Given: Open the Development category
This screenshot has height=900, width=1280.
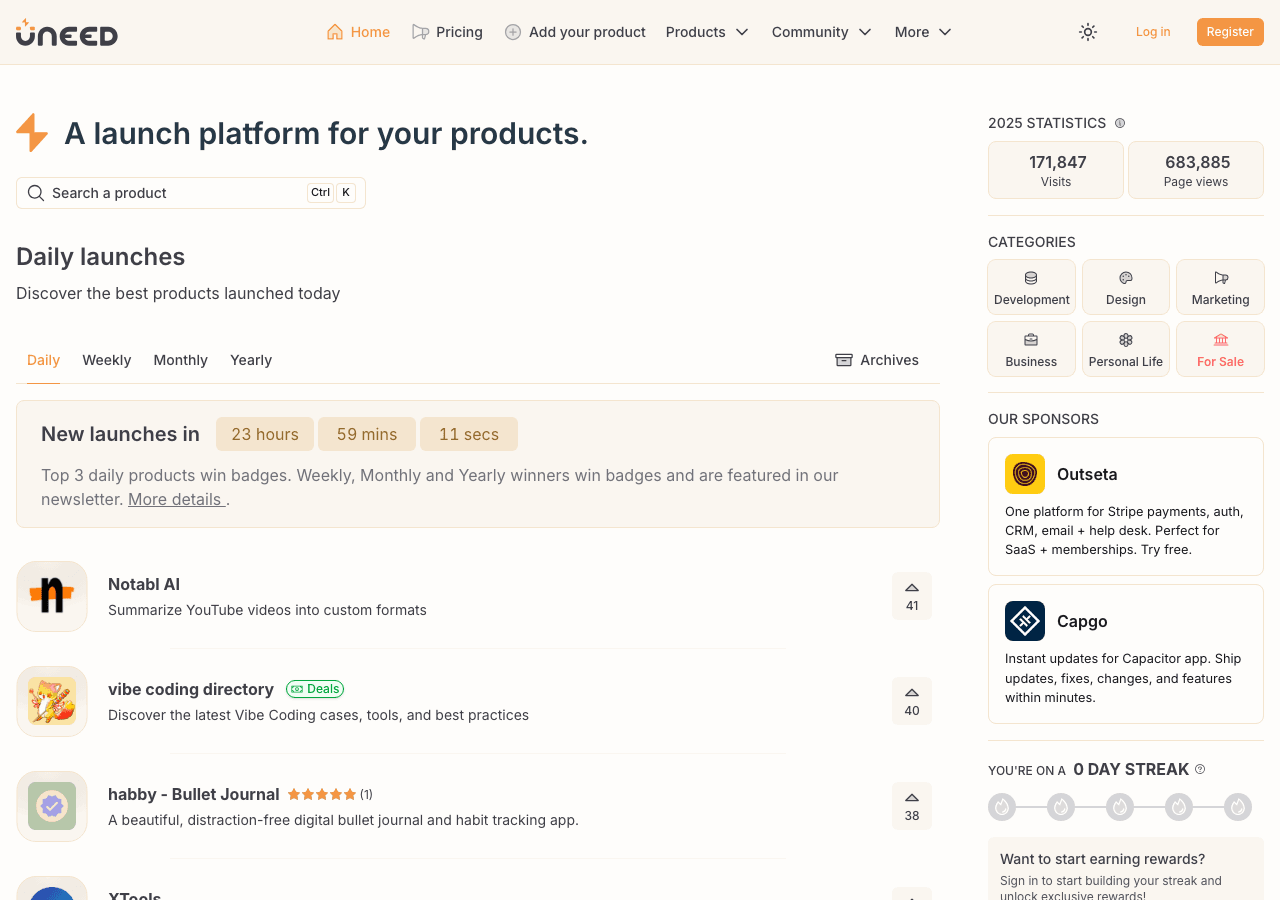Looking at the screenshot, I should tap(1031, 288).
